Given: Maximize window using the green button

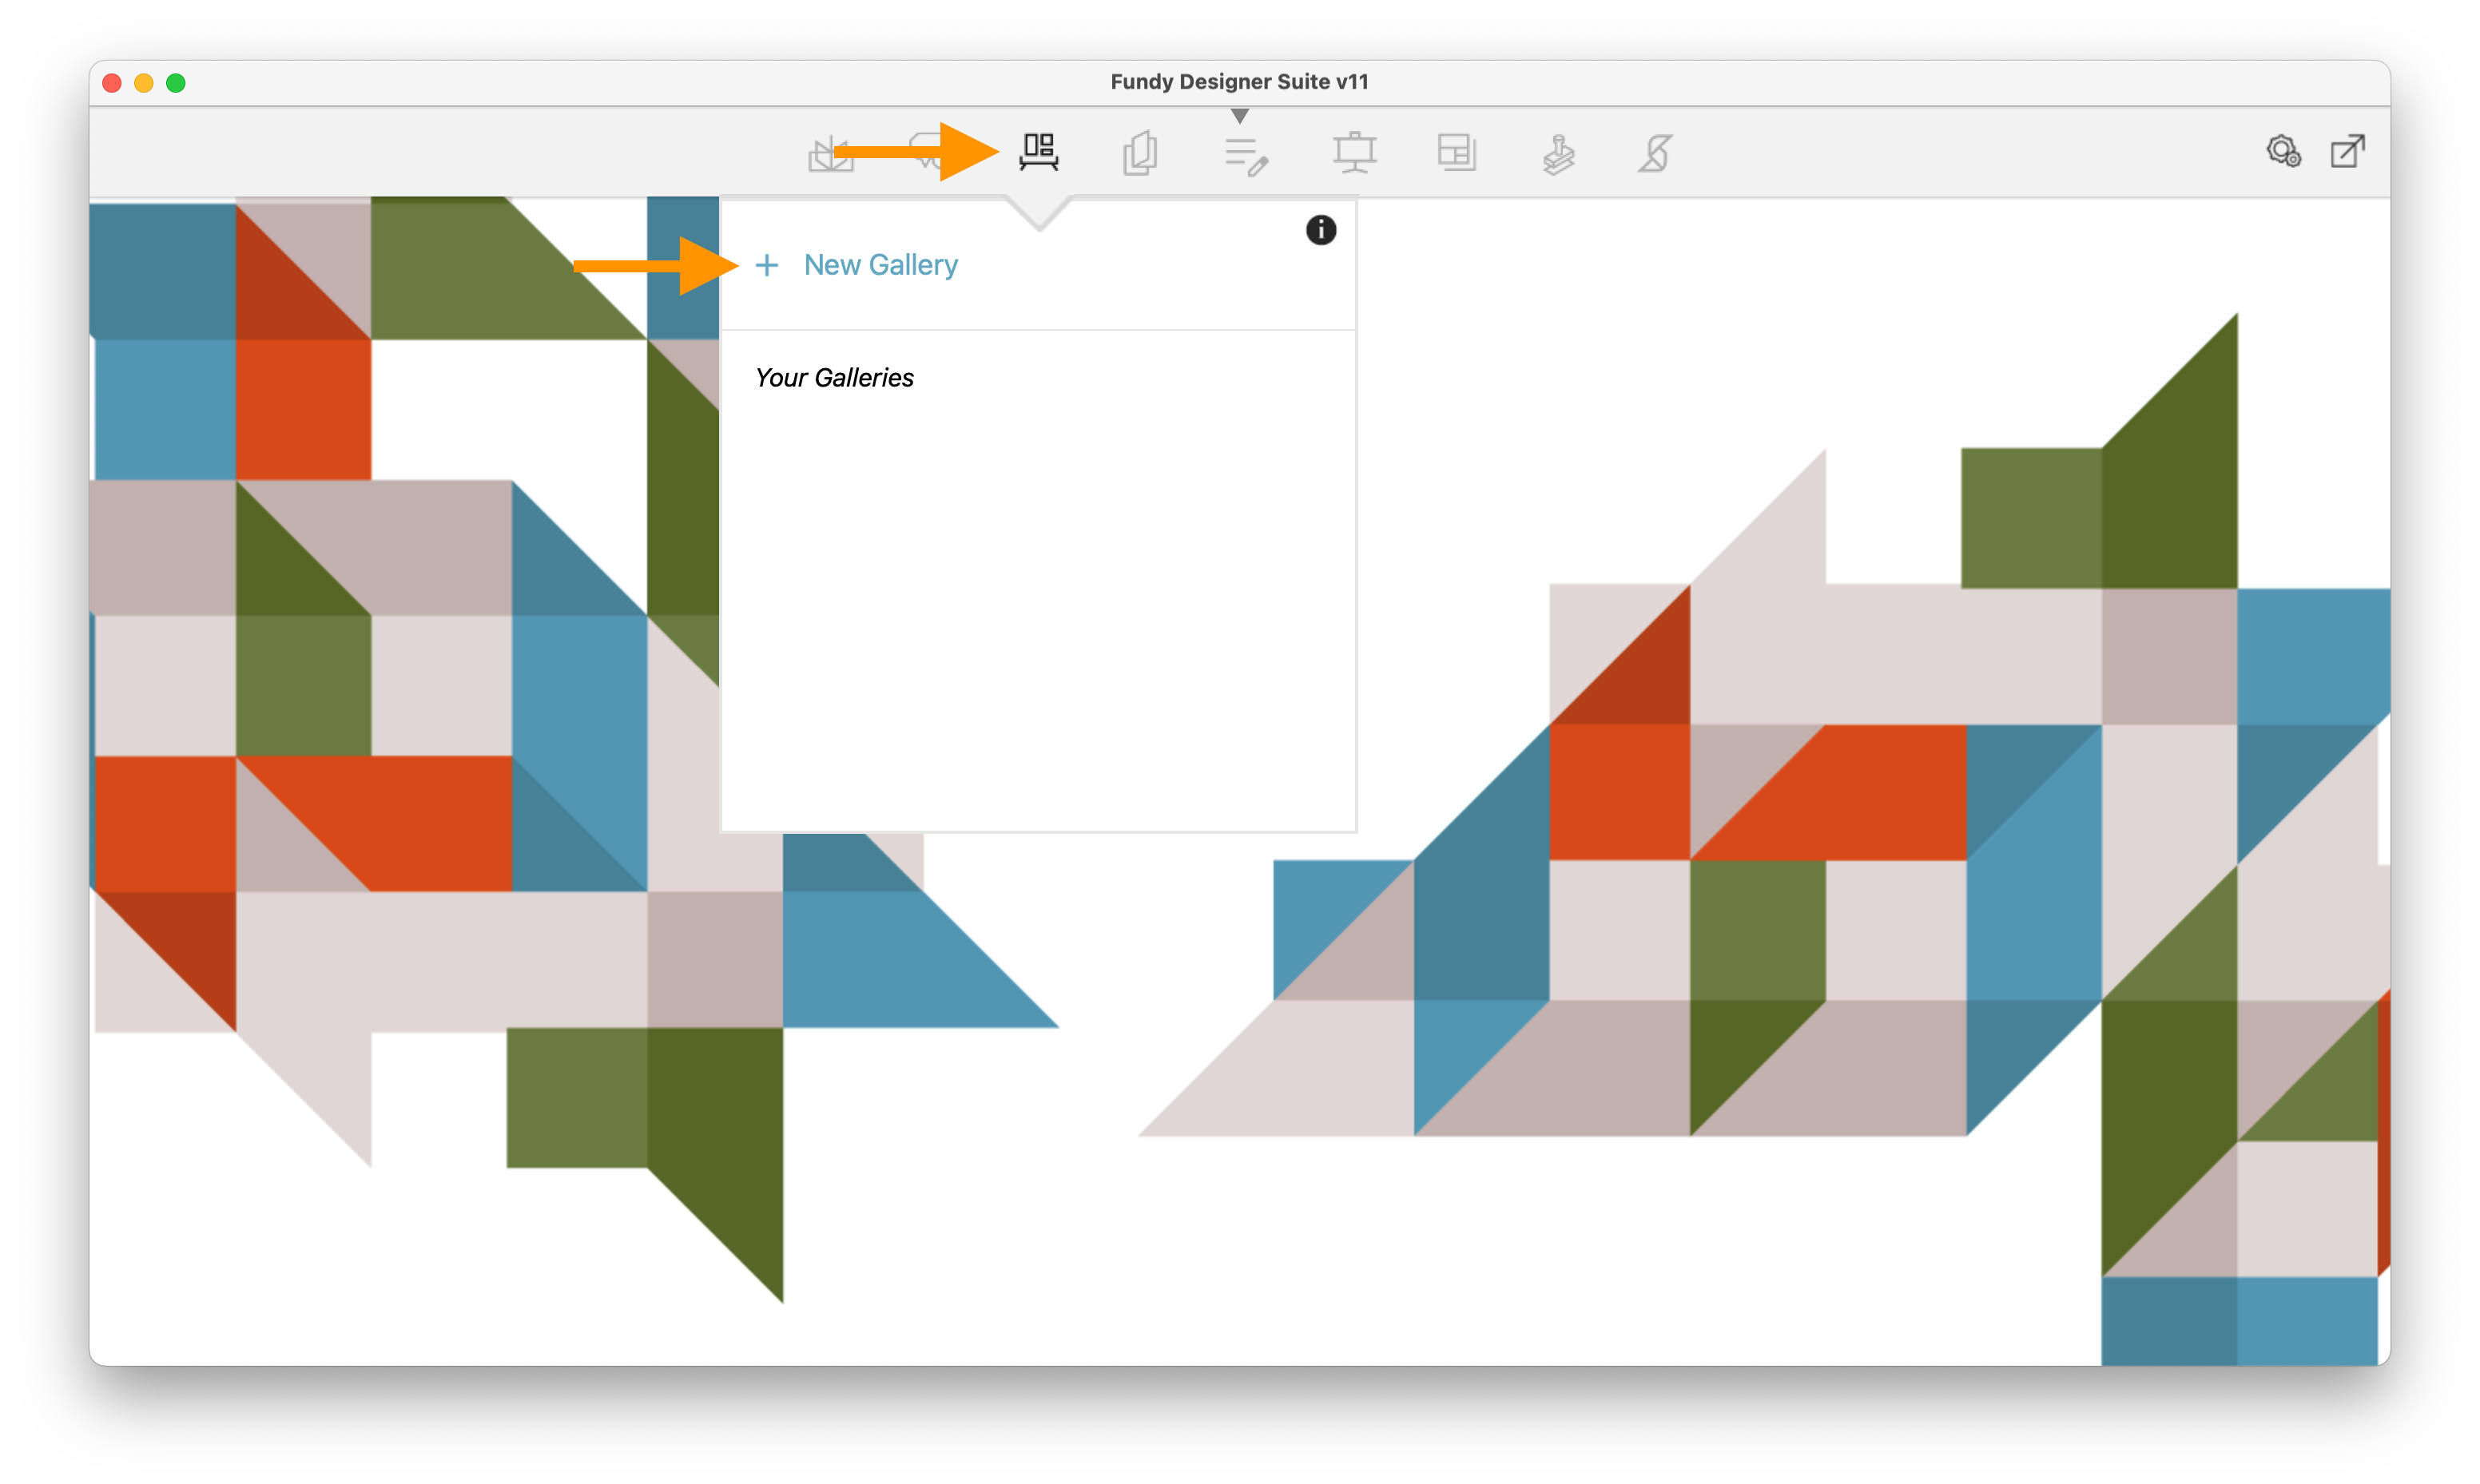Looking at the screenshot, I should click(176, 83).
